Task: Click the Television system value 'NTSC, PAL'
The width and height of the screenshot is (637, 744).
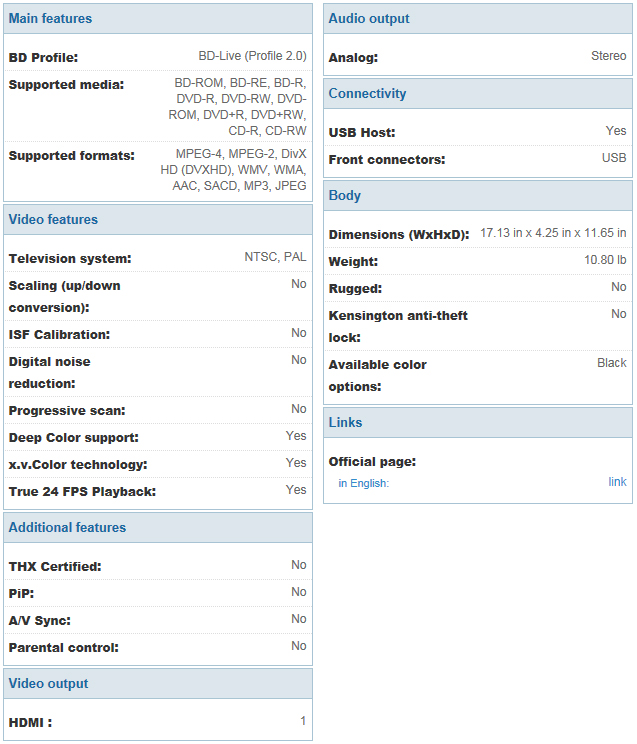Action: coord(275,257)
